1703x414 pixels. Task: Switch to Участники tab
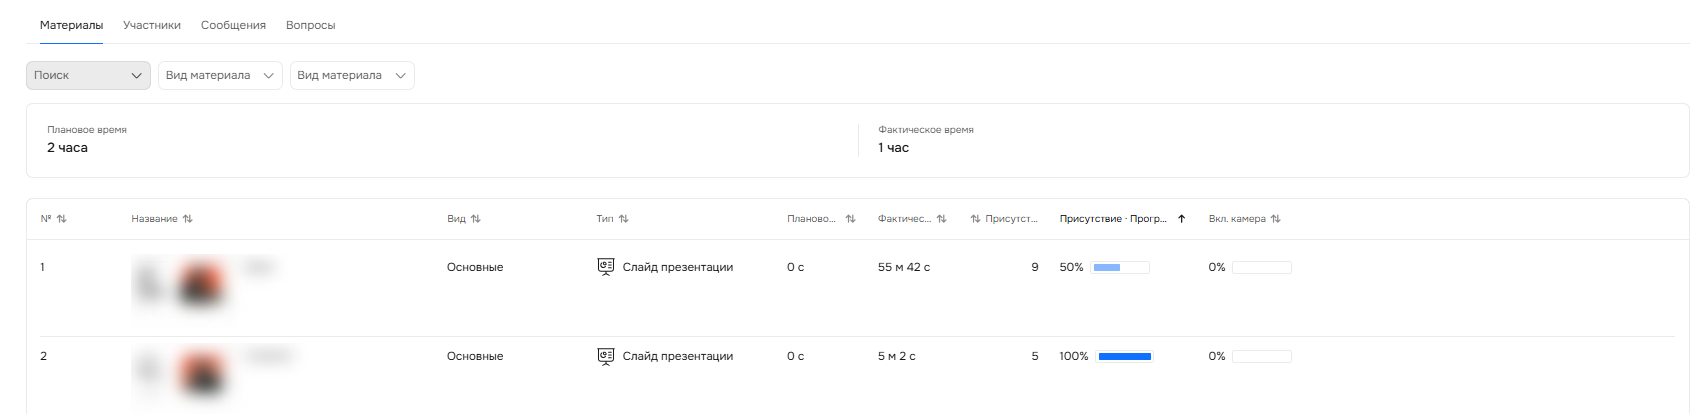(x=152, y=25)
